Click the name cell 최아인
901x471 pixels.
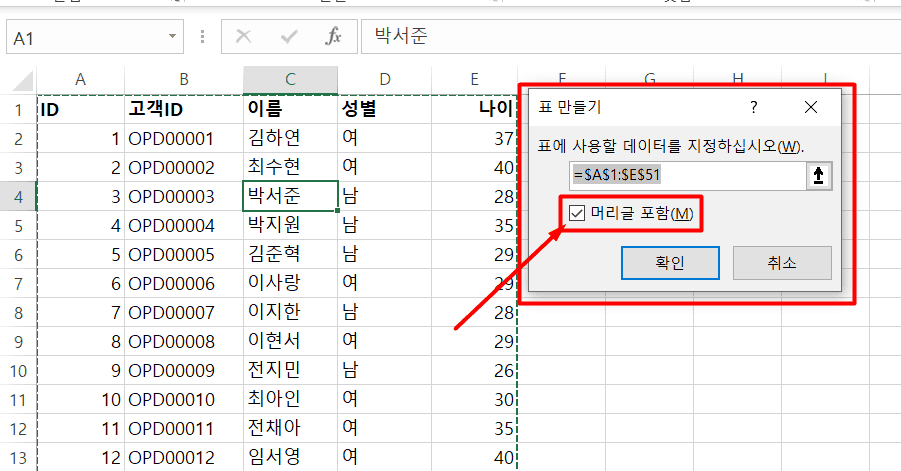pos(290,399)
